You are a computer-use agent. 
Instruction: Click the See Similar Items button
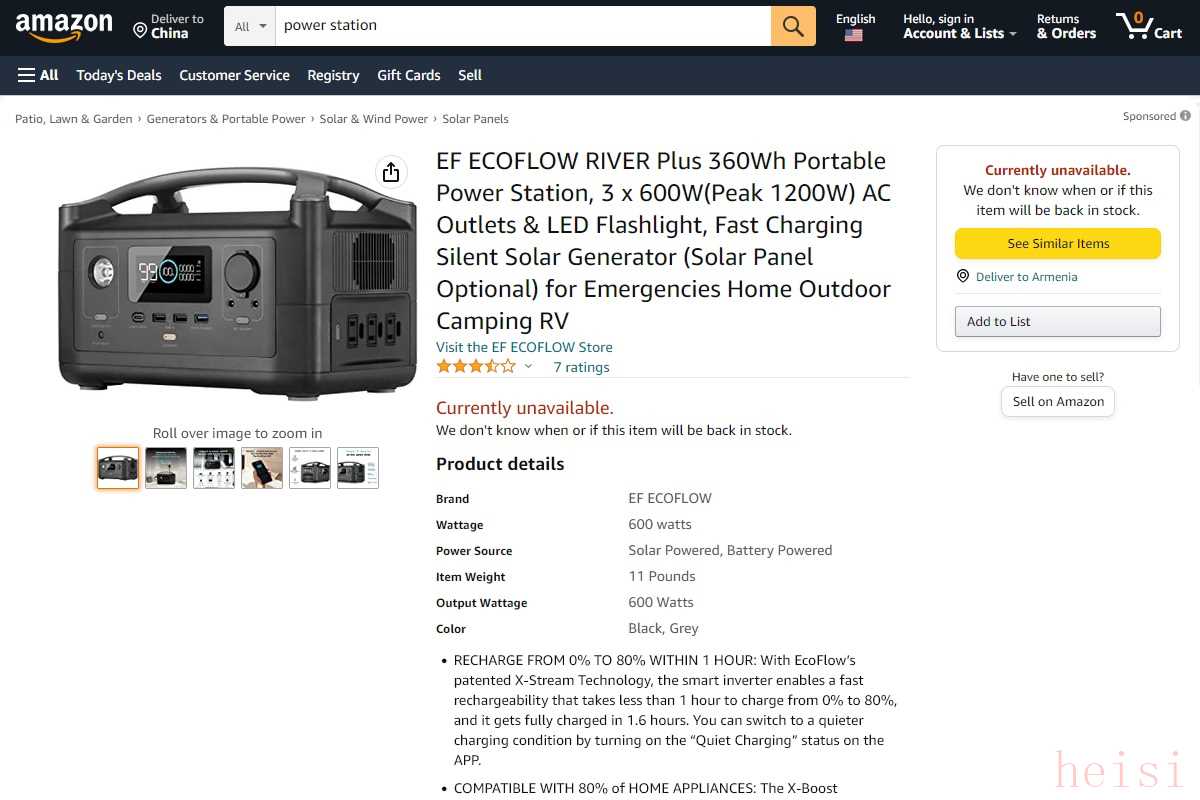coord(1057,243)
